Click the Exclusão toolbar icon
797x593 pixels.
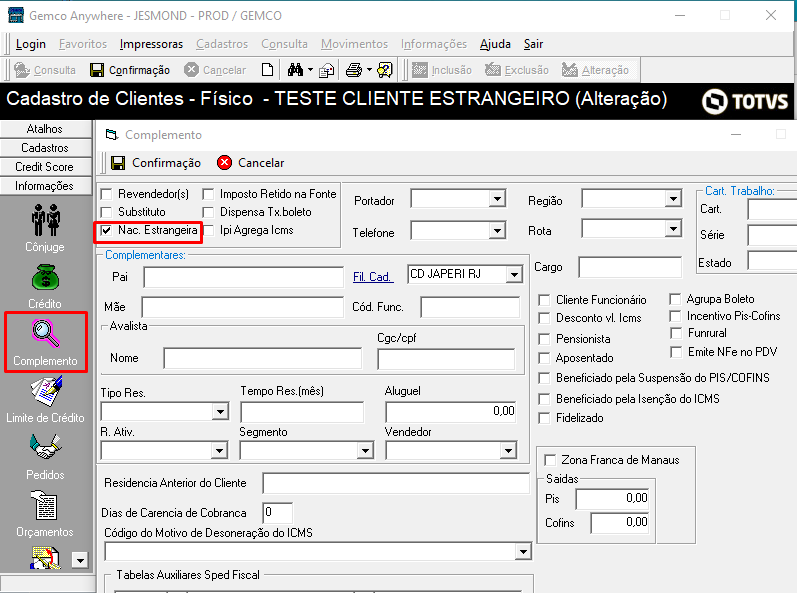(x=493, y=70)
